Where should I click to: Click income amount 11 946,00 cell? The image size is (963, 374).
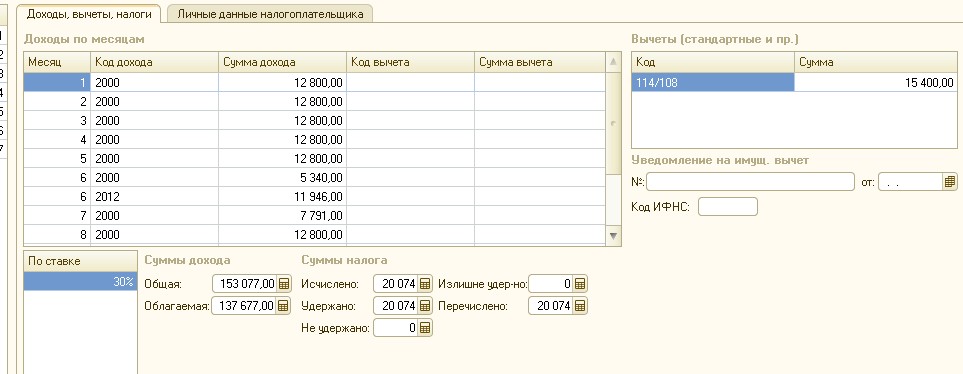pyautogui.click(x=283, y=197)
